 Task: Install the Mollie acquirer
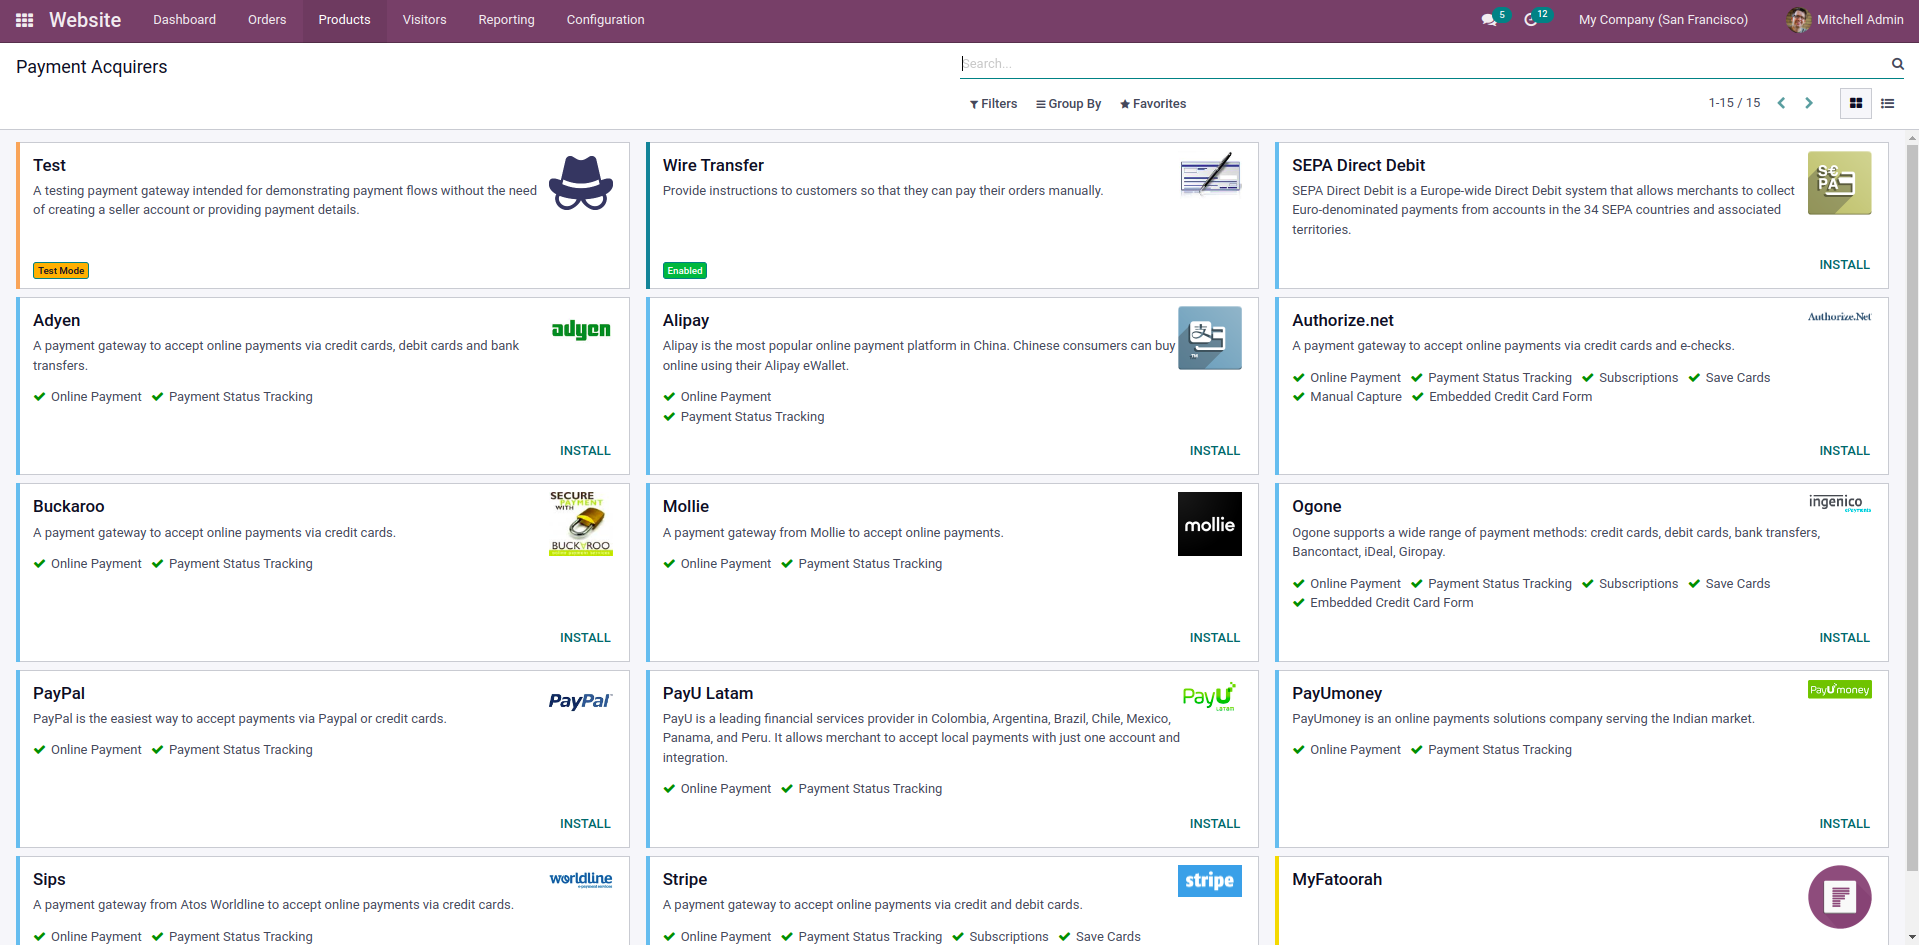click(1214, 638)
